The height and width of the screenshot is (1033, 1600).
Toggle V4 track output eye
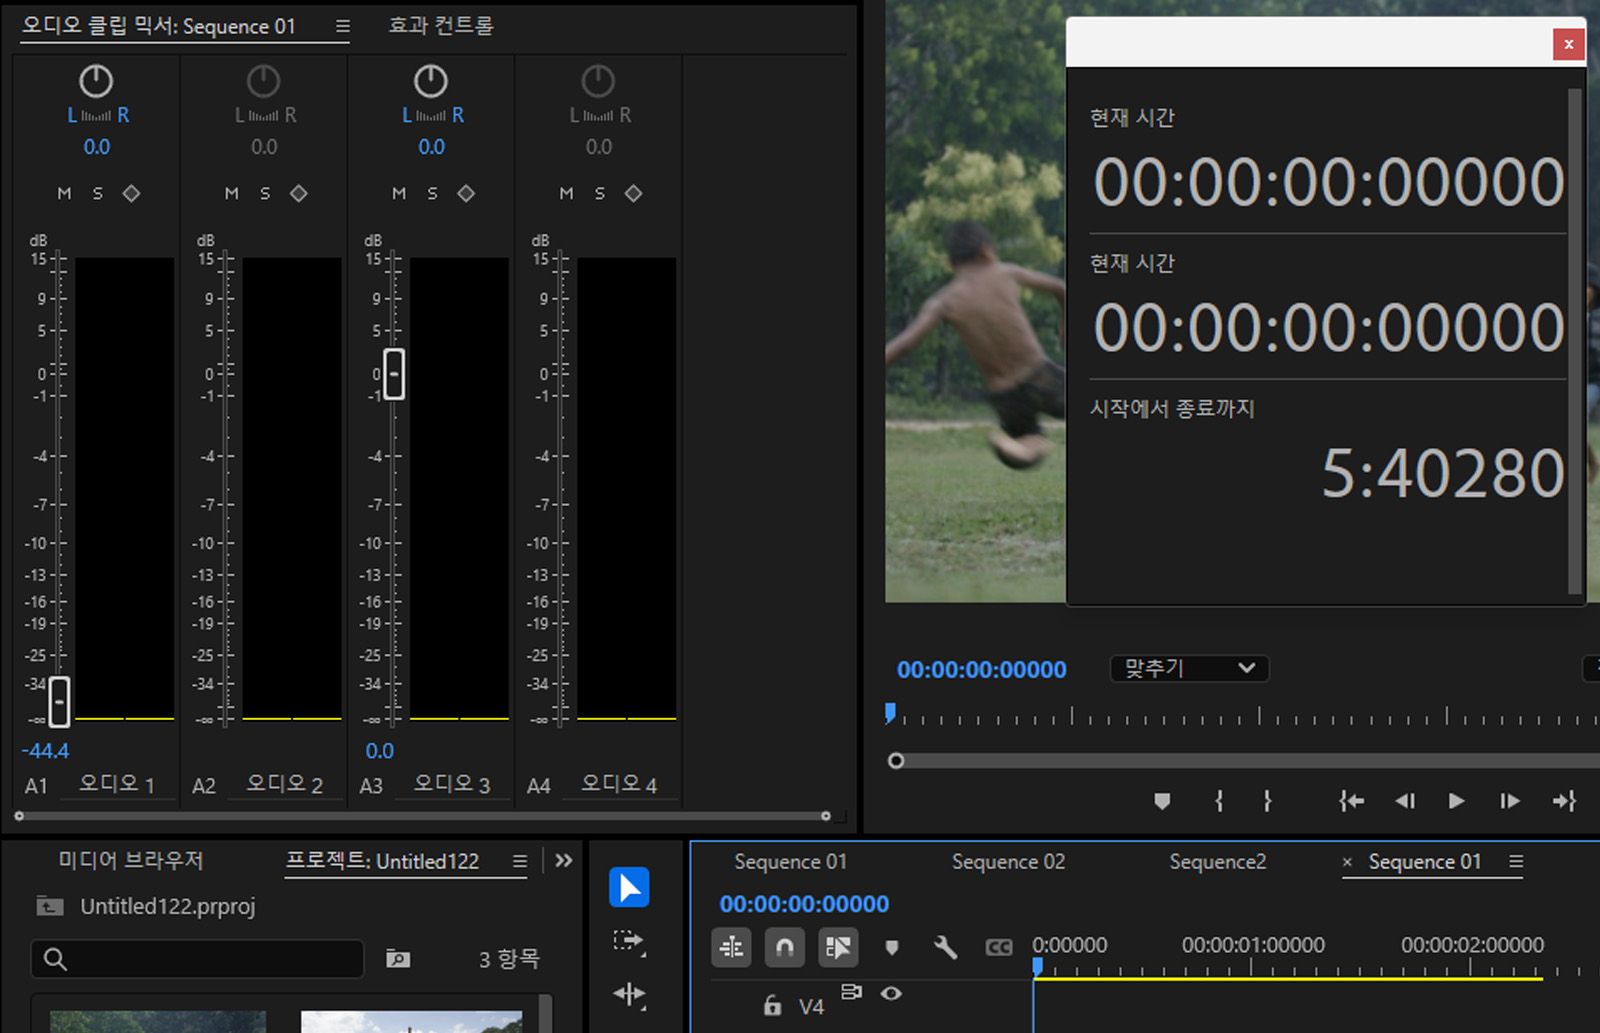click(891, 993)
